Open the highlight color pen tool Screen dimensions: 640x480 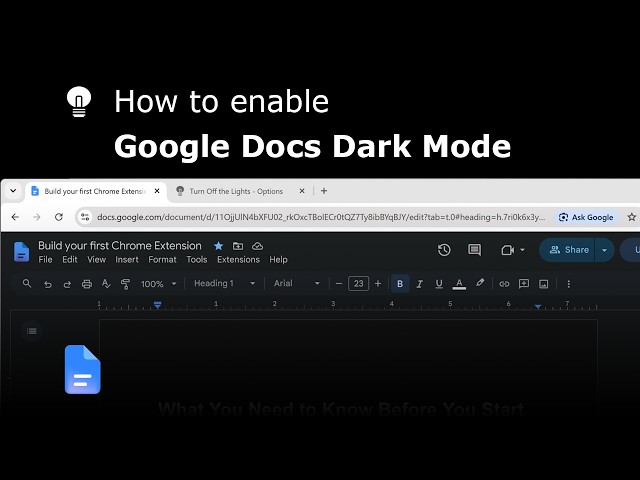click(x=480, y=283)
